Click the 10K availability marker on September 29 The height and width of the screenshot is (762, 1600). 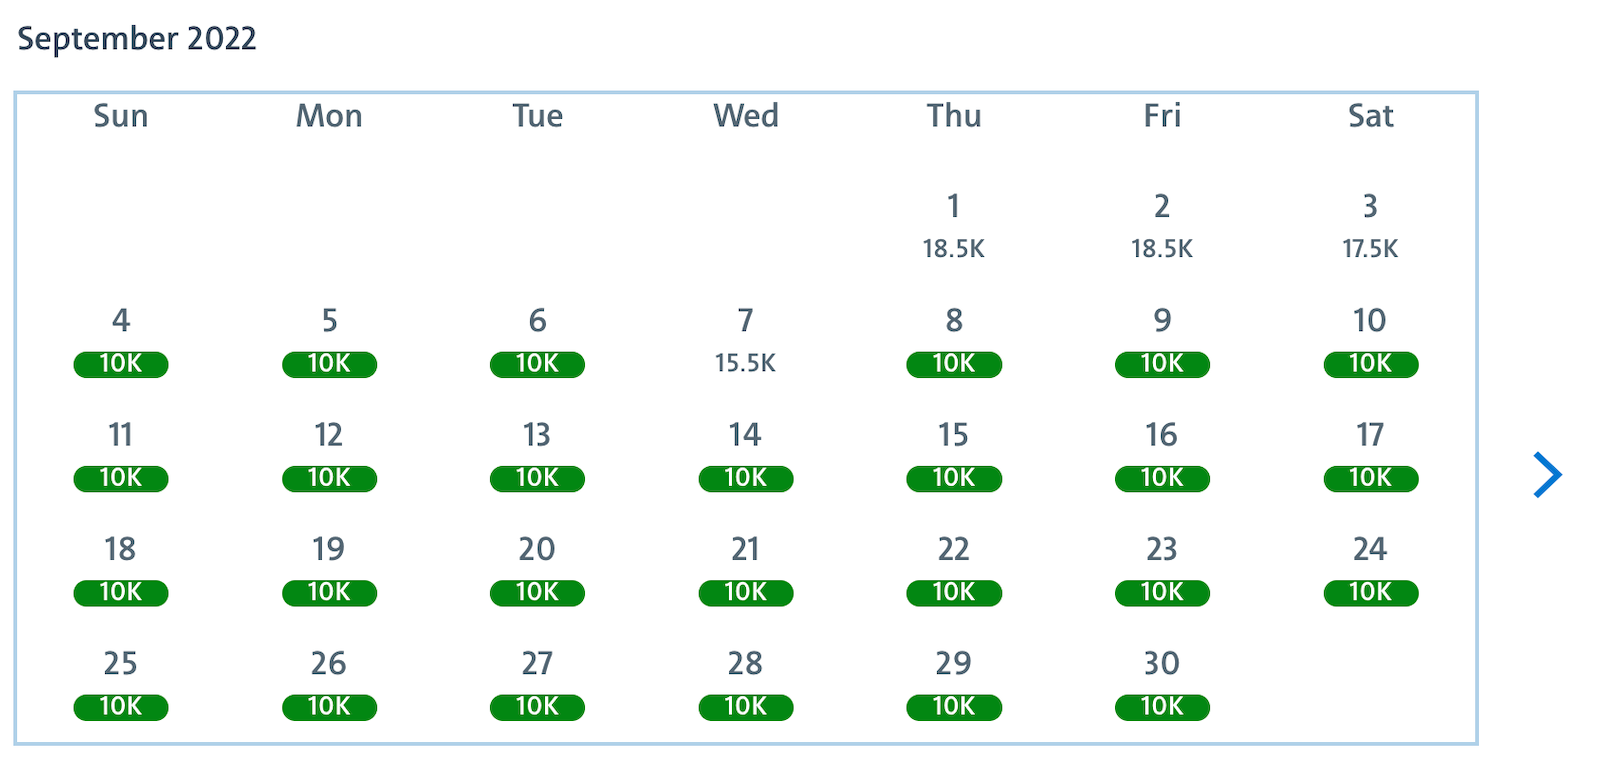953,707
